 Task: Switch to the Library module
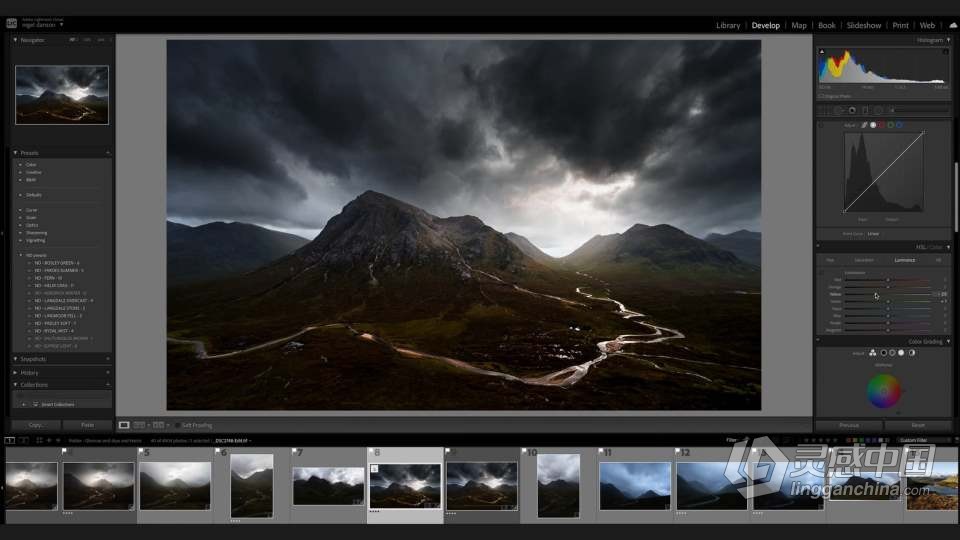point(728,25)
